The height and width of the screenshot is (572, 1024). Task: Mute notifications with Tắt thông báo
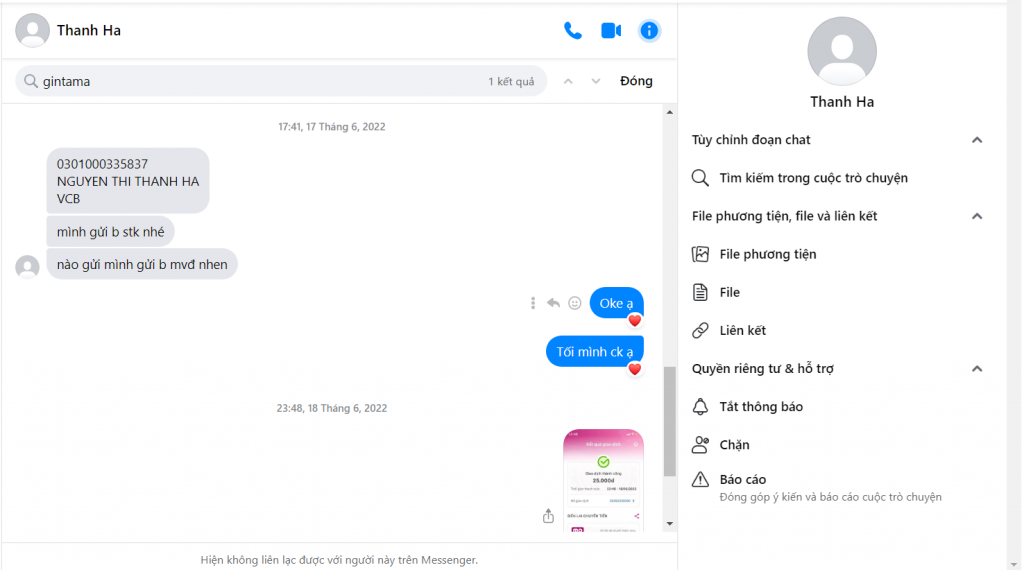[x=760, y=407]
